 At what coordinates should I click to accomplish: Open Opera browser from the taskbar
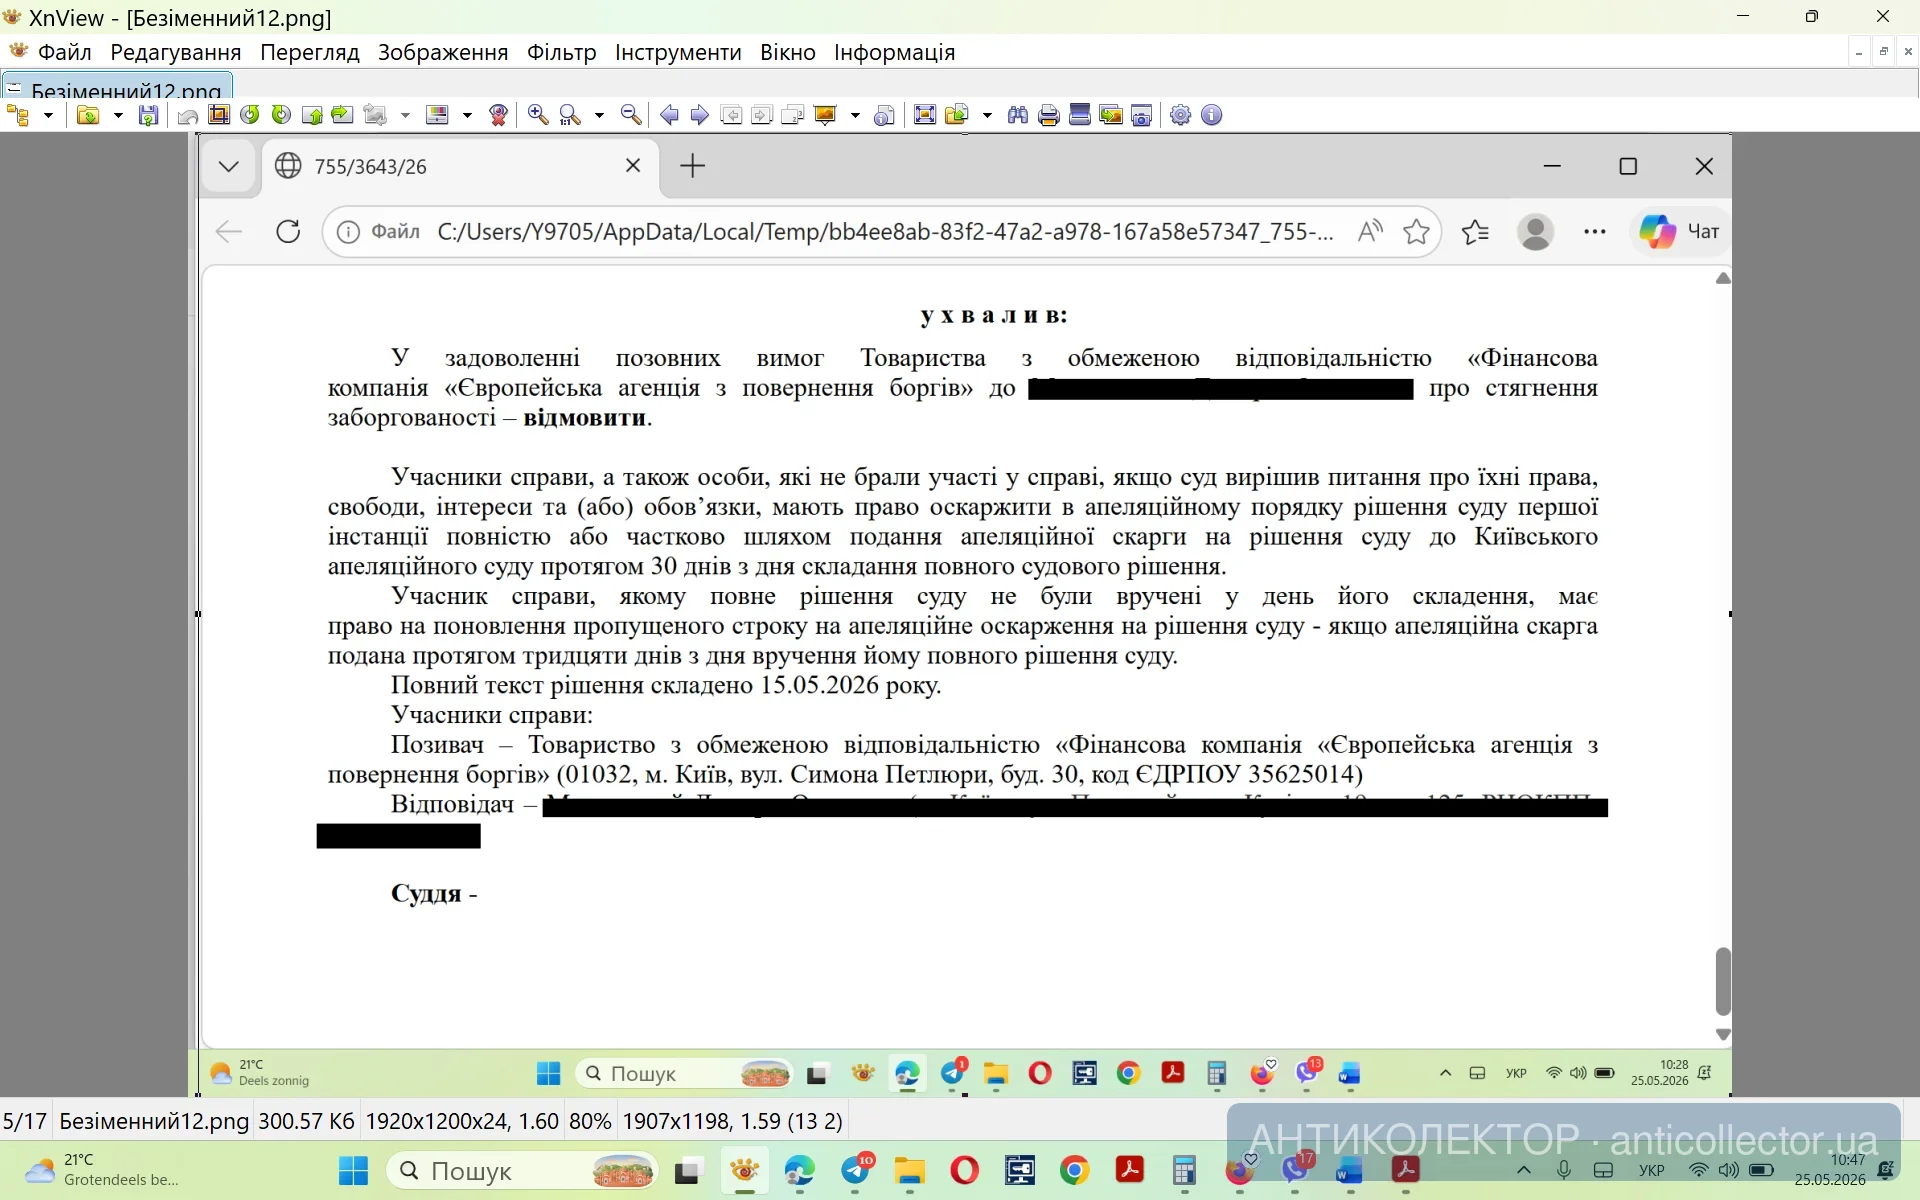(x=965, y=1171)
